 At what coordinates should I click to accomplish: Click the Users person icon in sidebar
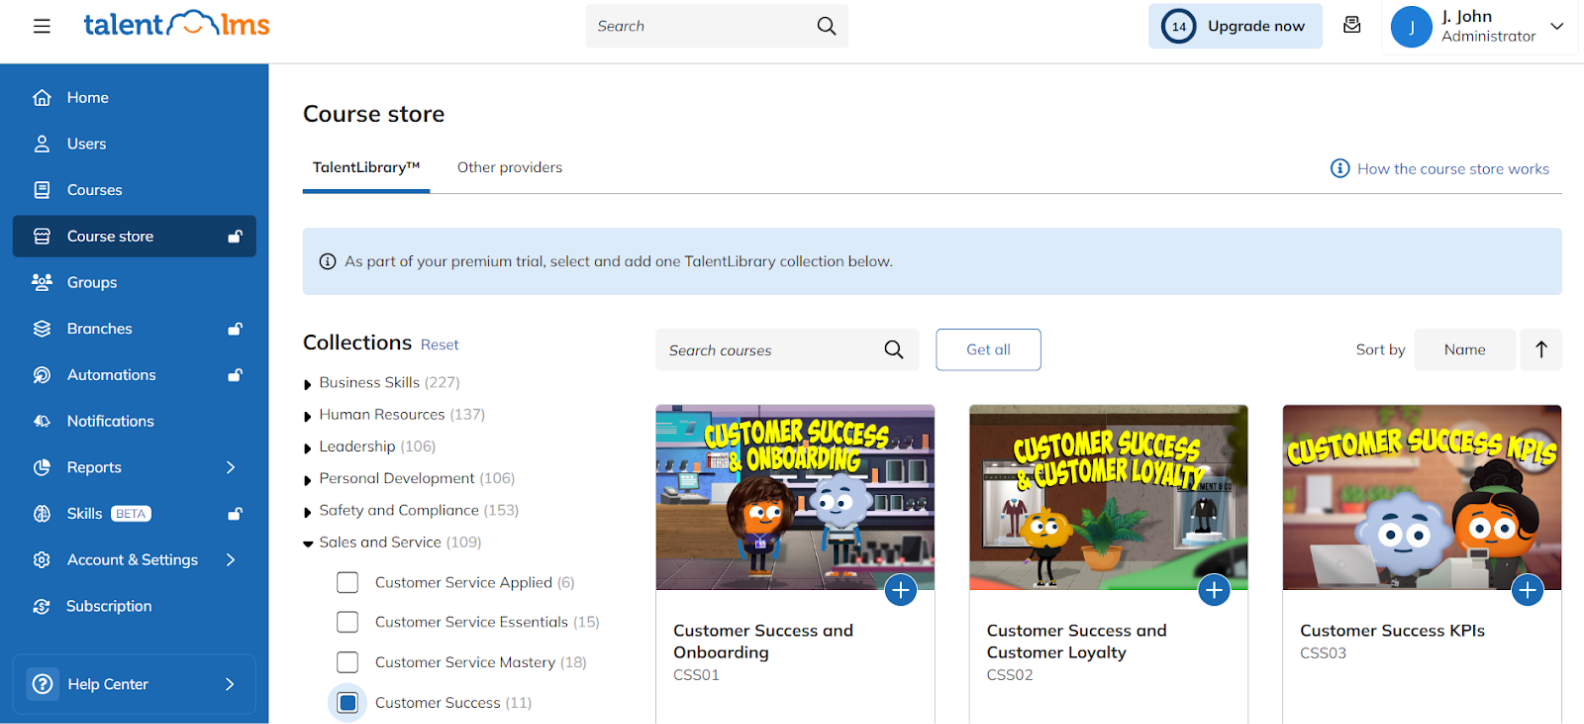(42, 144)
